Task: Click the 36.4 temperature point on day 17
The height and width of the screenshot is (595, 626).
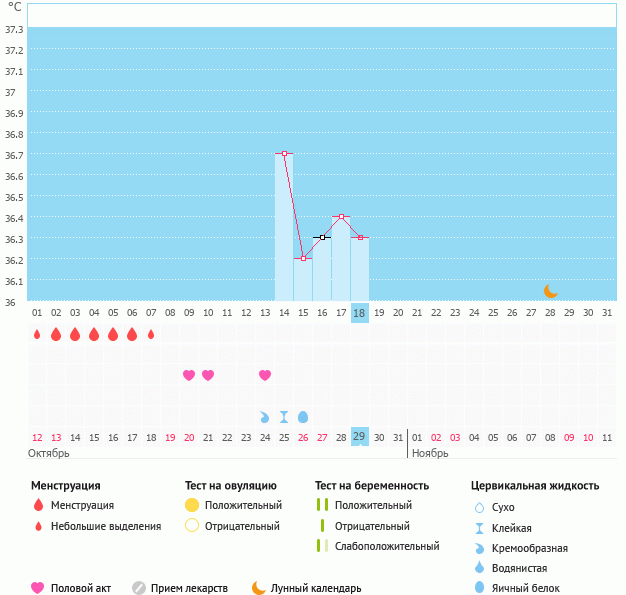Action: (x=341, y=217)
